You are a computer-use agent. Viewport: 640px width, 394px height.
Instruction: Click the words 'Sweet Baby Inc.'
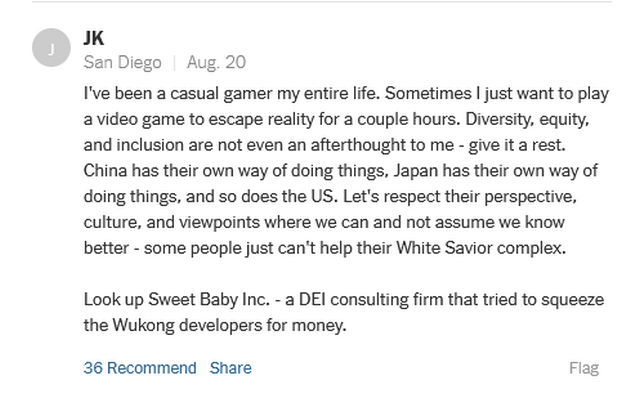pyautogui.click(x=209, y=300)
